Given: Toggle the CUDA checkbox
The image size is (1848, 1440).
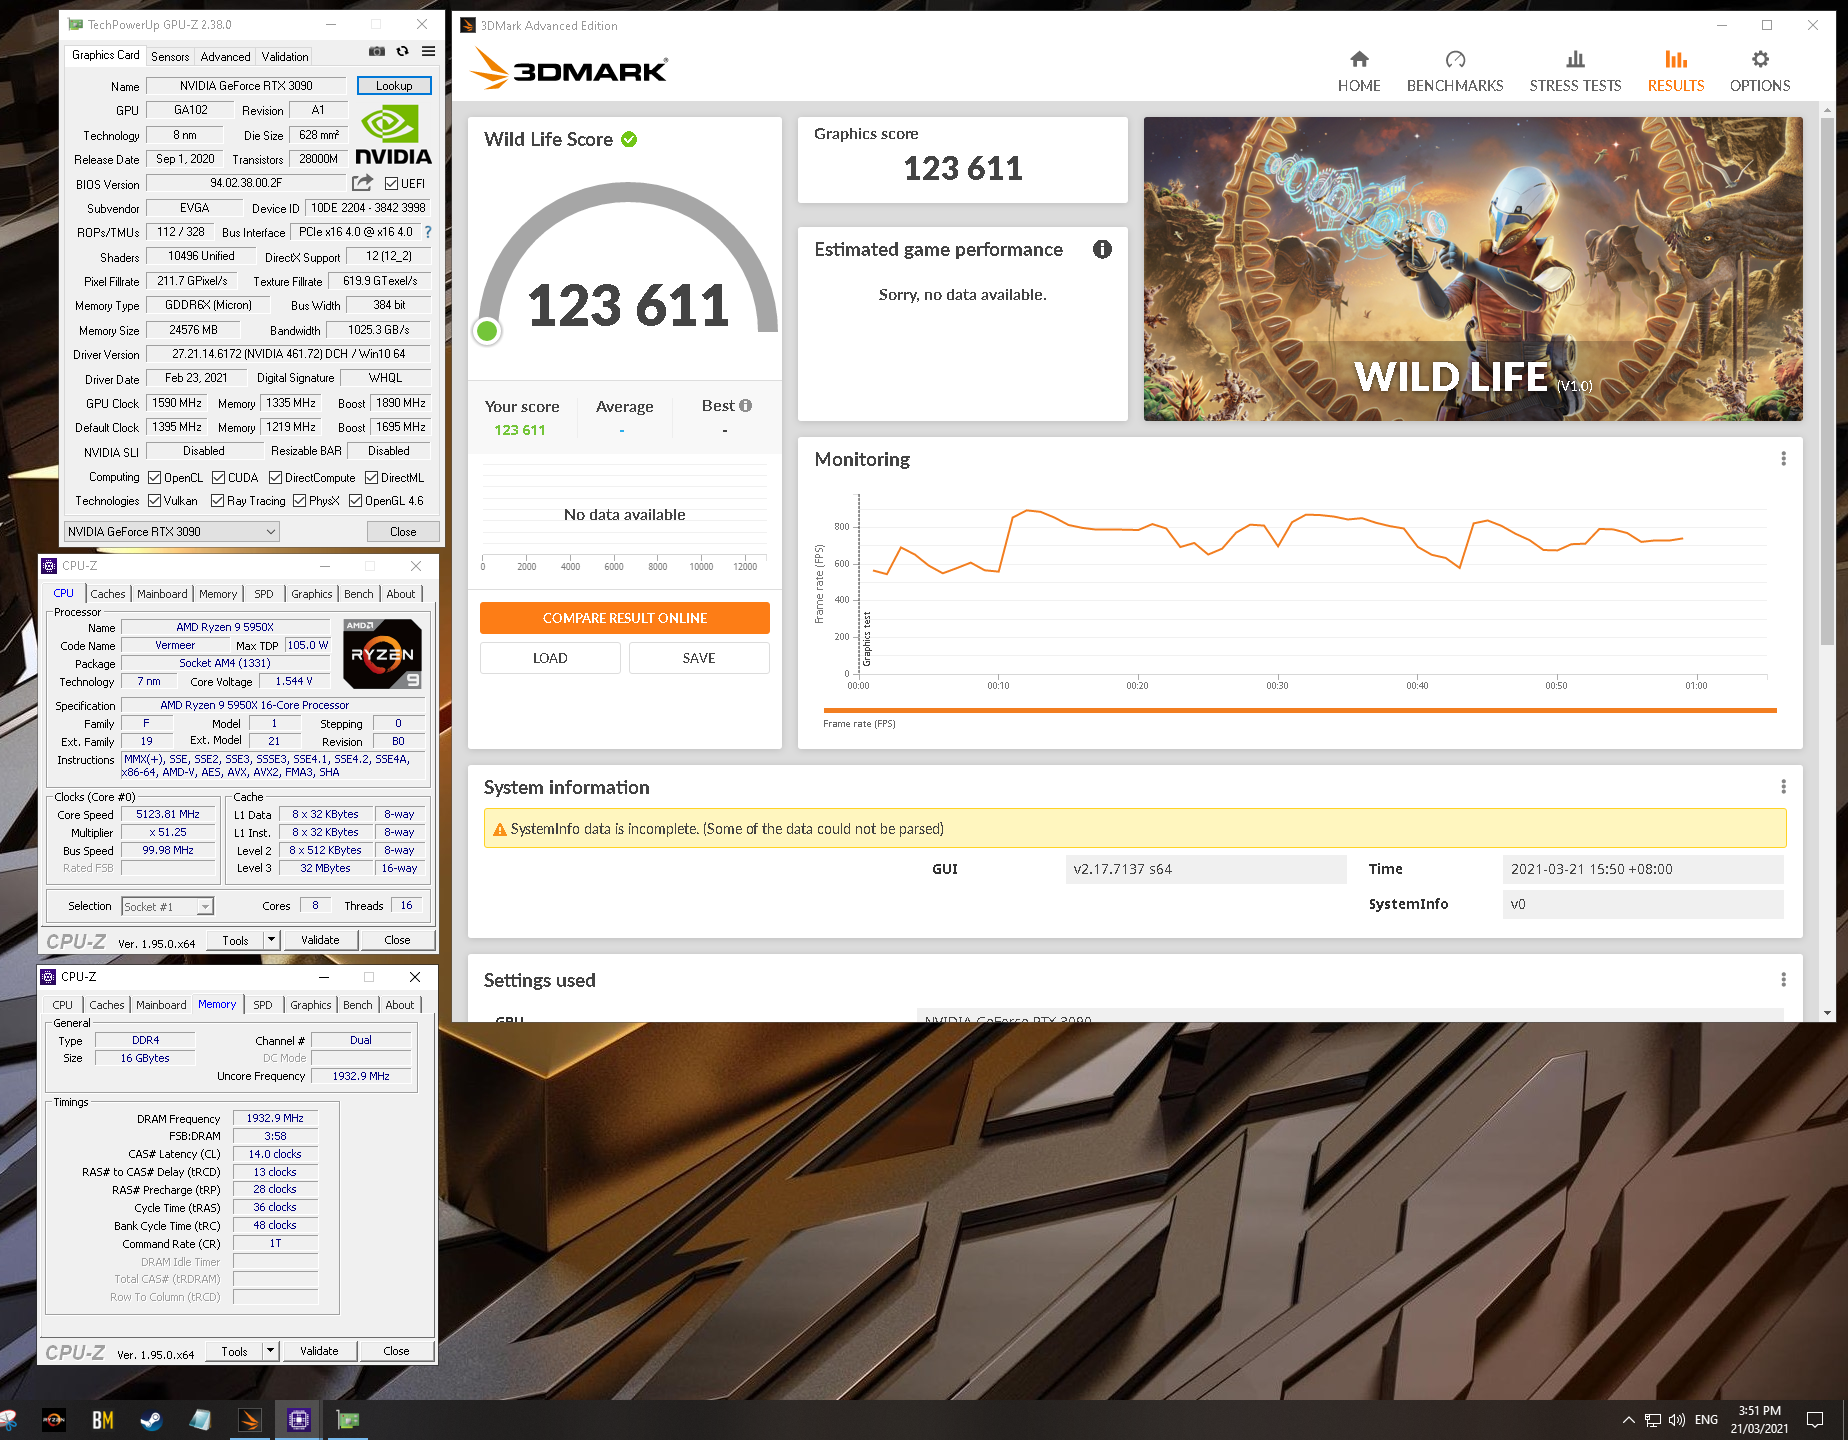Looking at the screenshot, I should (x=218, y=478).
